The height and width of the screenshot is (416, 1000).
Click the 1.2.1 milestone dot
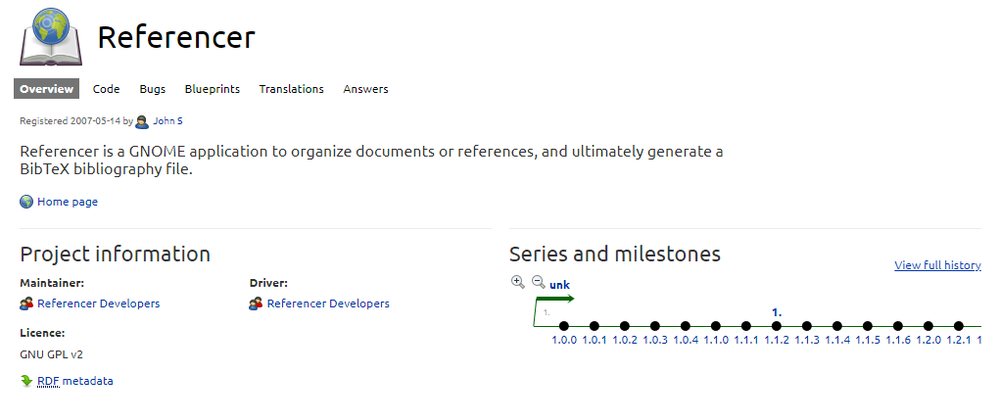pos(959,326)
